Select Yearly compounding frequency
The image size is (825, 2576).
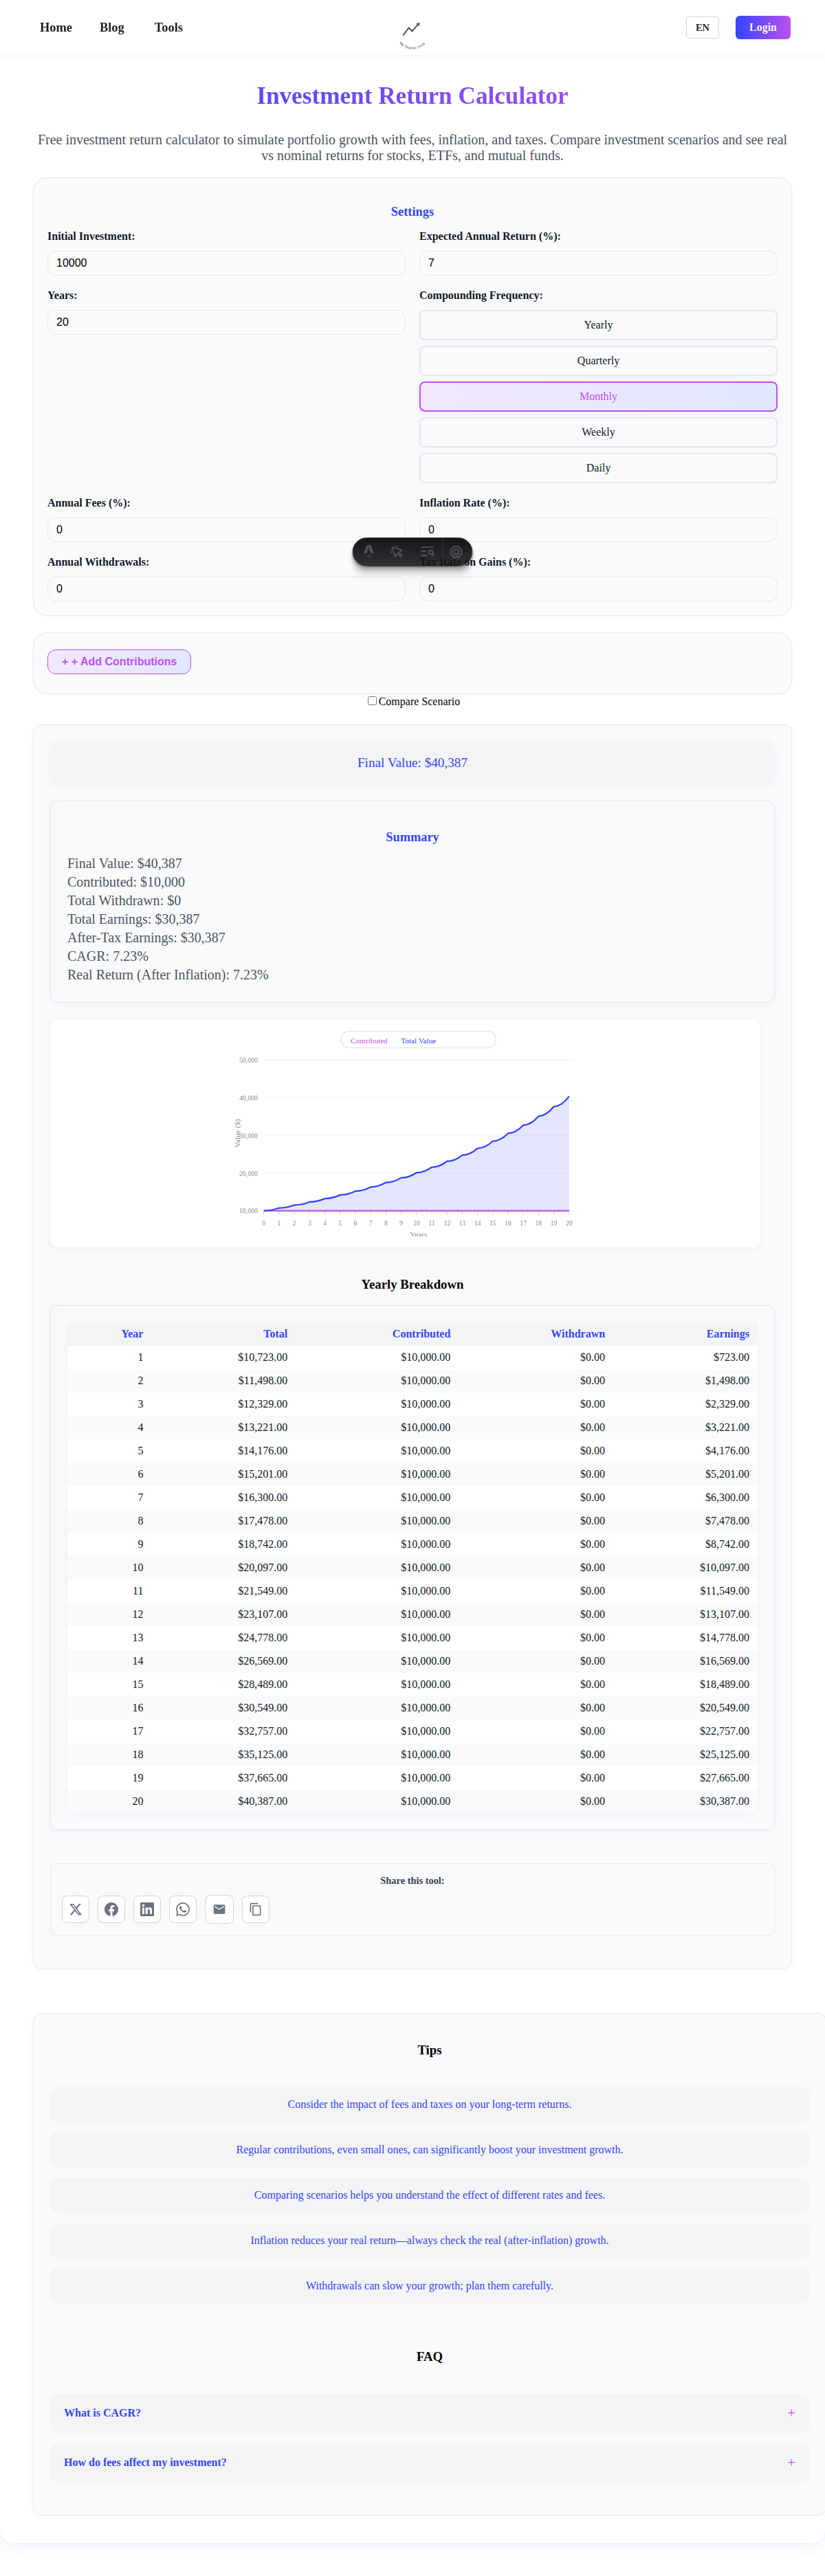pos(597,325)
